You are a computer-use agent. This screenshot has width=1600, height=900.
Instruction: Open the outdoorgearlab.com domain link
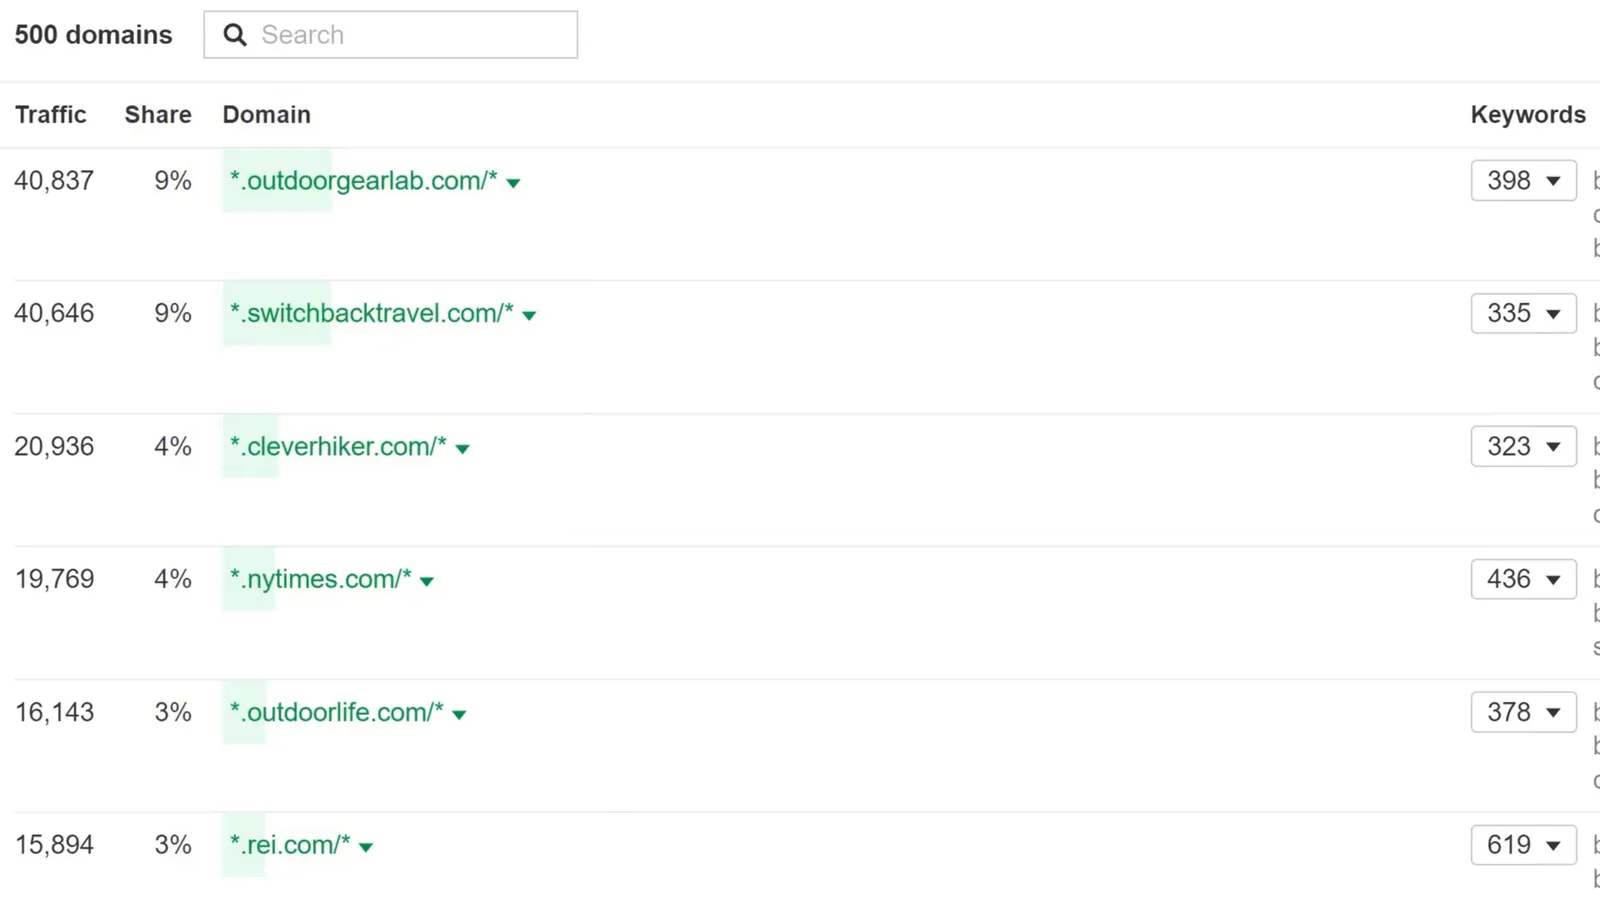pyautogui.click(x=363, y=181)
